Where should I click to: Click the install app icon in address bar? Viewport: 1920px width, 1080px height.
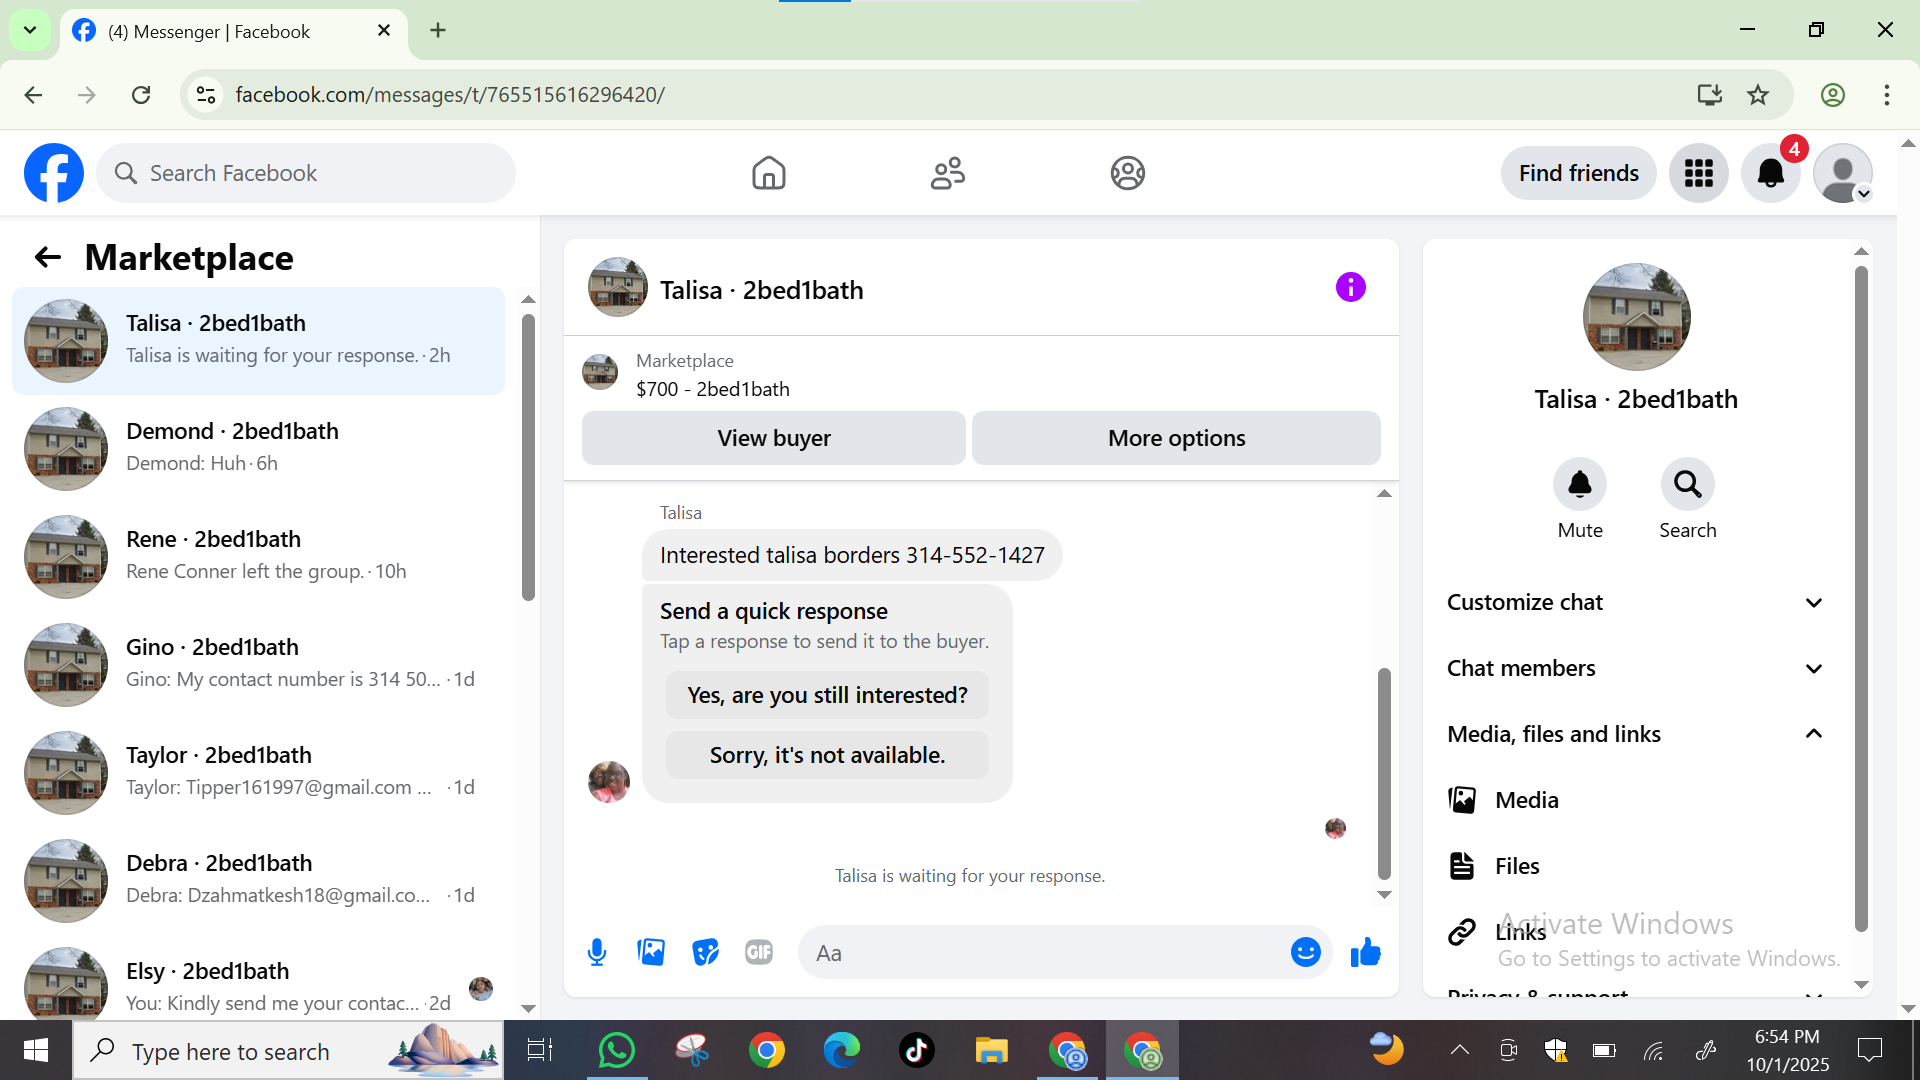coord(1709,94)
